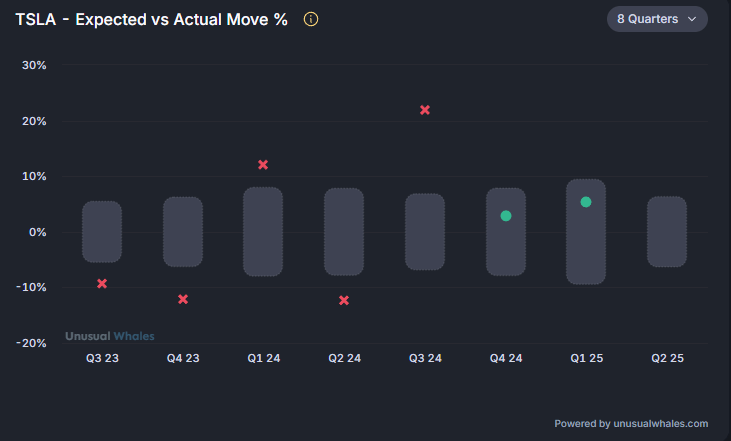
Task: Click the green dot for Q4 24
Action: pos(506,216)
